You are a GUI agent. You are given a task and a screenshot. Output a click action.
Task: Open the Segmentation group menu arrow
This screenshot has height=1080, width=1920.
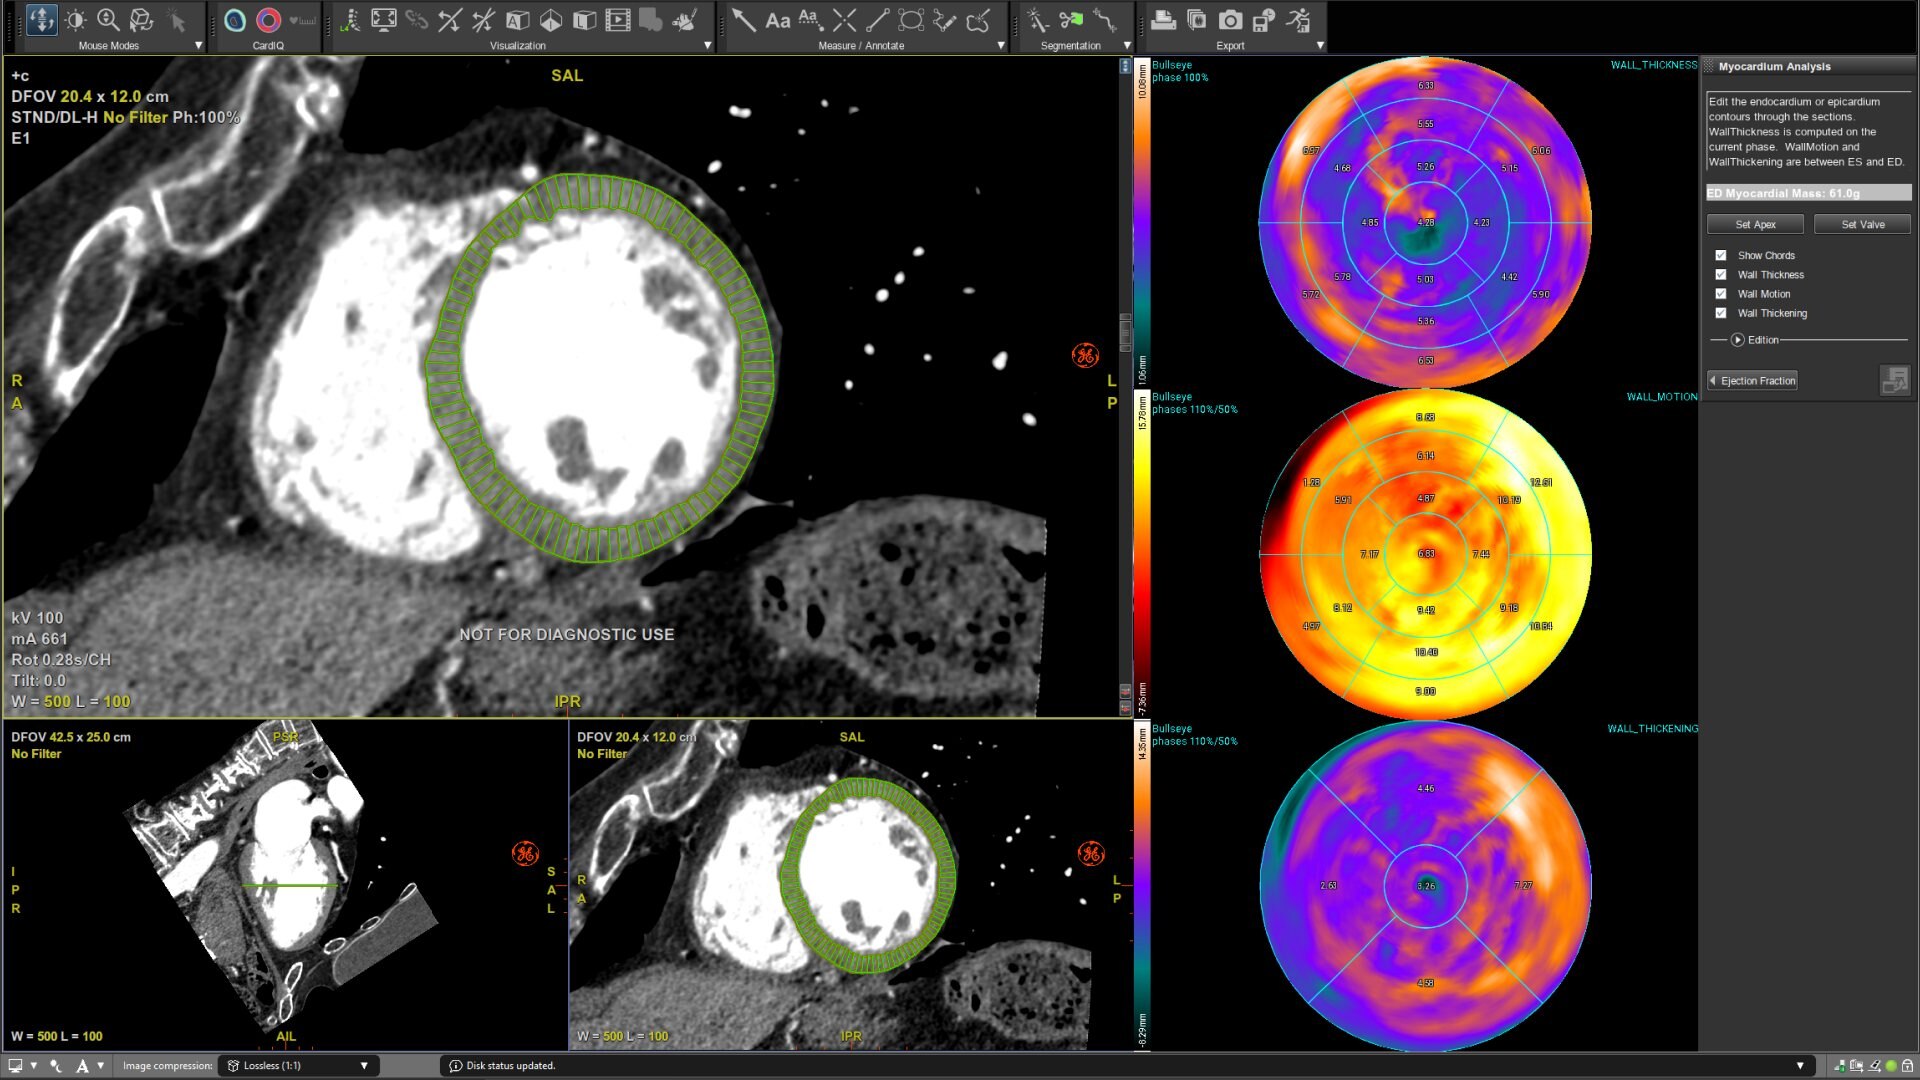tap(1127, 45)
